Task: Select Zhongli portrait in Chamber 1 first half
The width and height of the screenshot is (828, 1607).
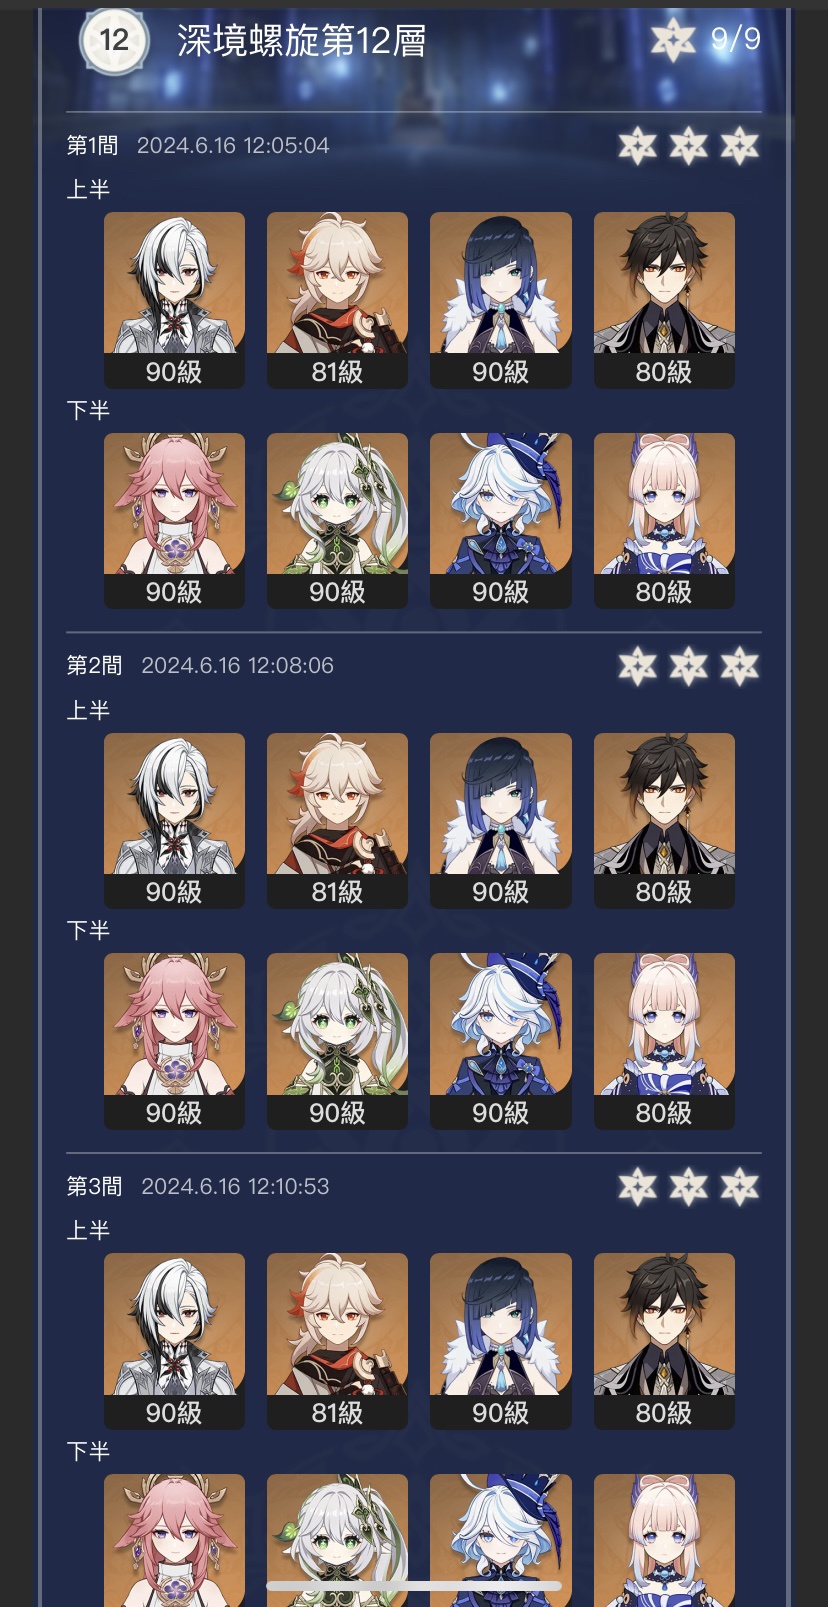Action: pos(664,300)
